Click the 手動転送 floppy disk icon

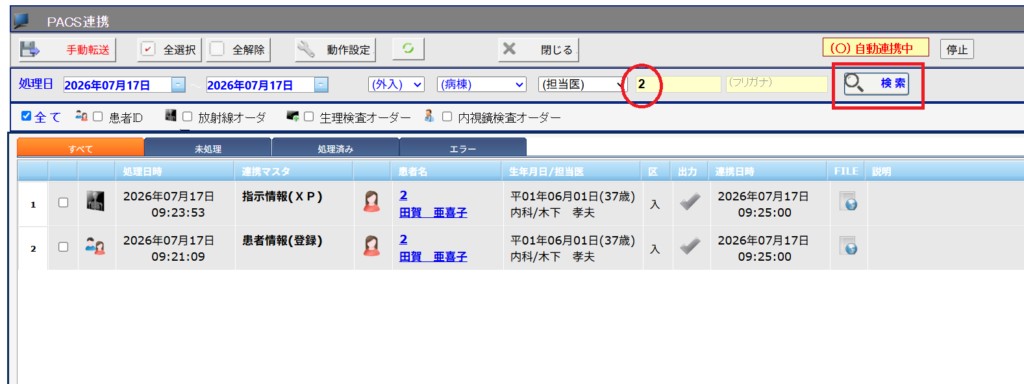click(30, 49)
